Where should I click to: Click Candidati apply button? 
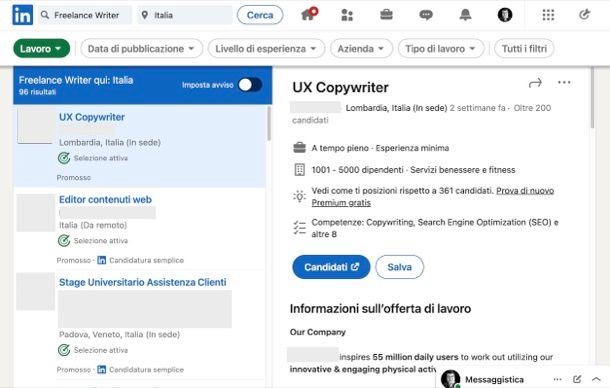(x=331, y=267)
